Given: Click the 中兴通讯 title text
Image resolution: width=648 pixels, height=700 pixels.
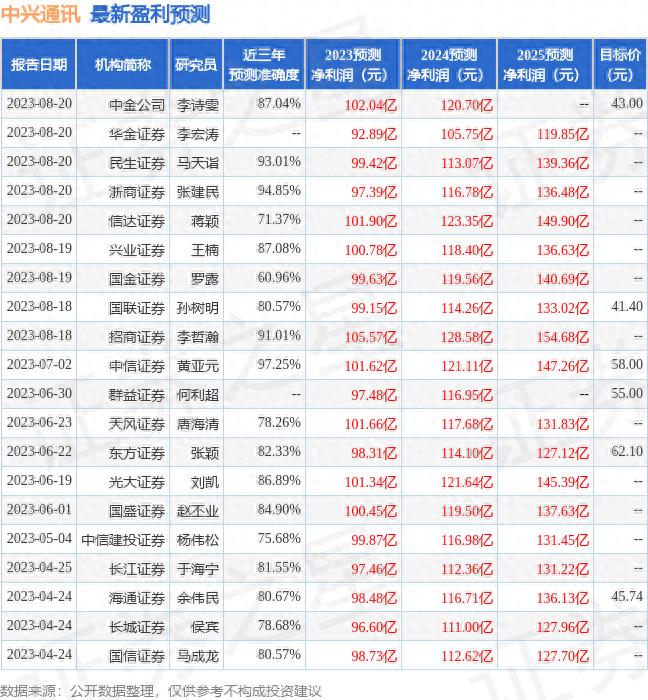Looking at the screenshot, I should (40, 15).
